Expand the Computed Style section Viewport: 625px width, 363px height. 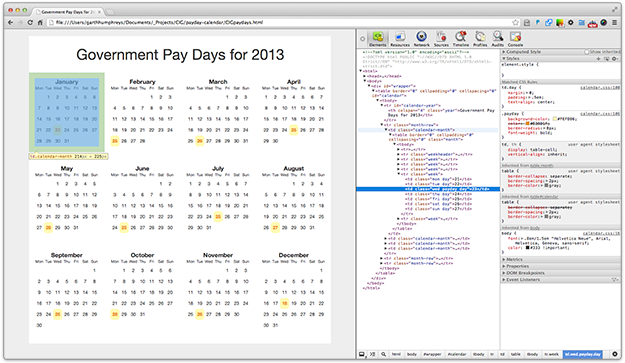click(504, 52)
